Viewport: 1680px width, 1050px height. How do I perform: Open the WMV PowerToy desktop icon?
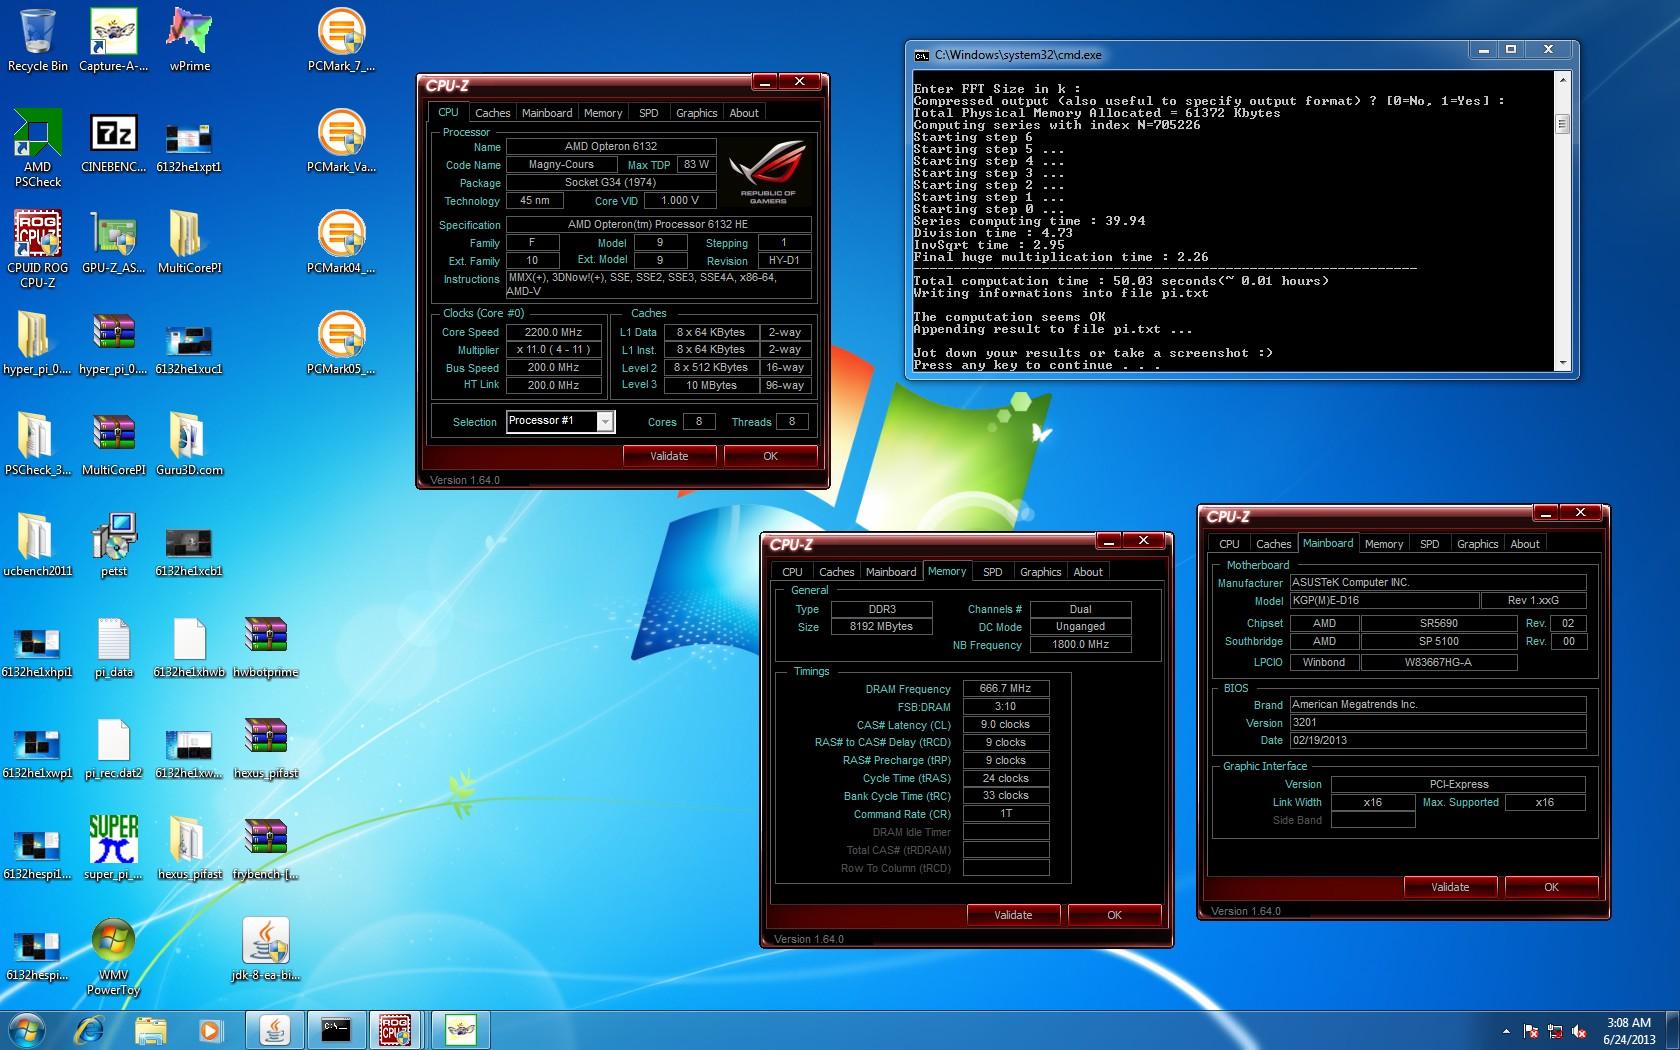click(x=114, y=957)
